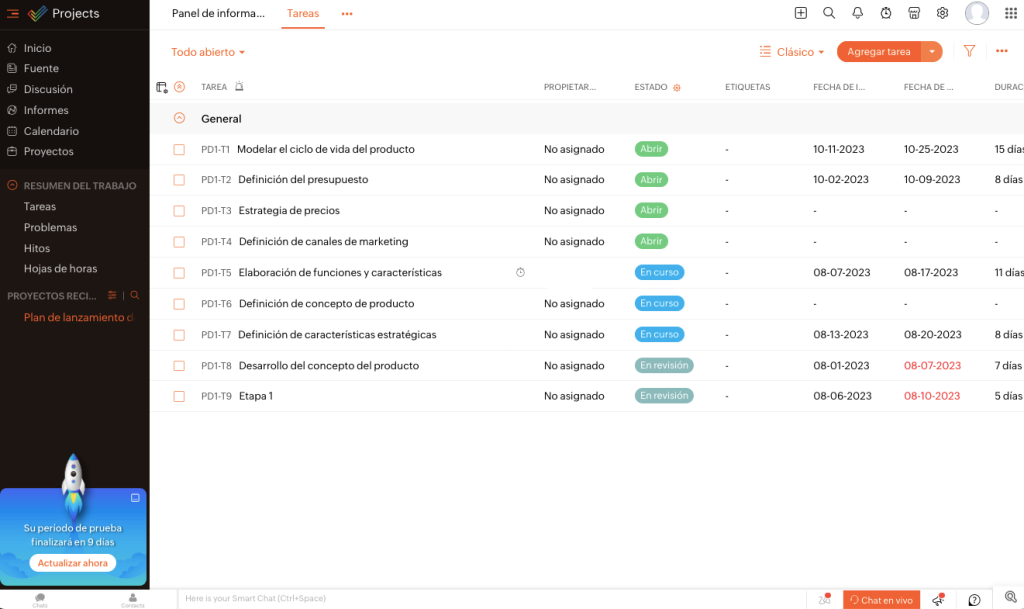Open the apps grid icon in top right

(1009, 13)
